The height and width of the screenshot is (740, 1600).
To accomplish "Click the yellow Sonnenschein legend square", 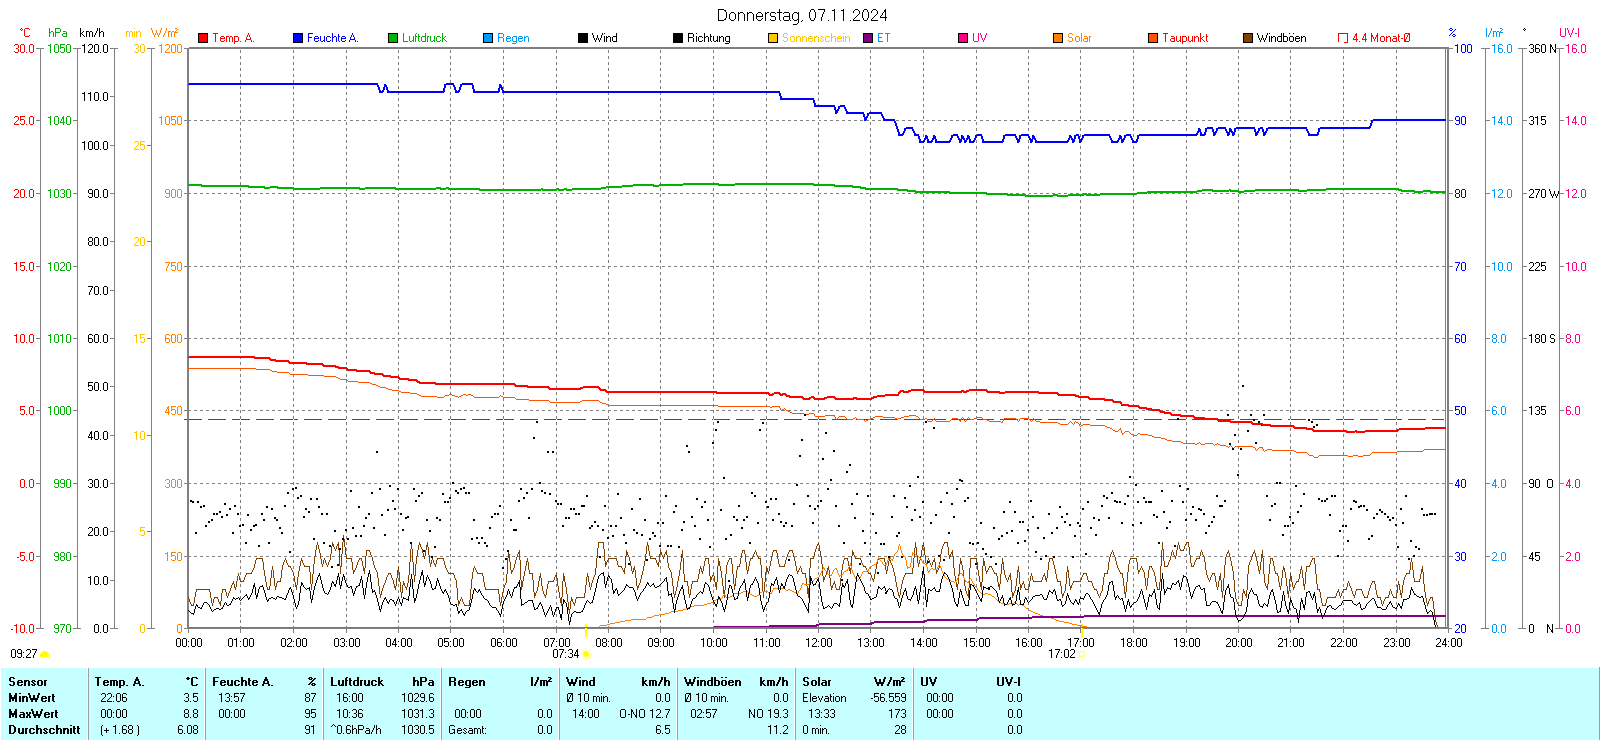I will (x=773, y=38).
